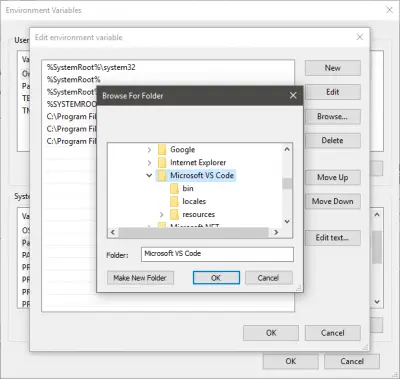Click Cancel in Environment Variables window

coord(352,361)
